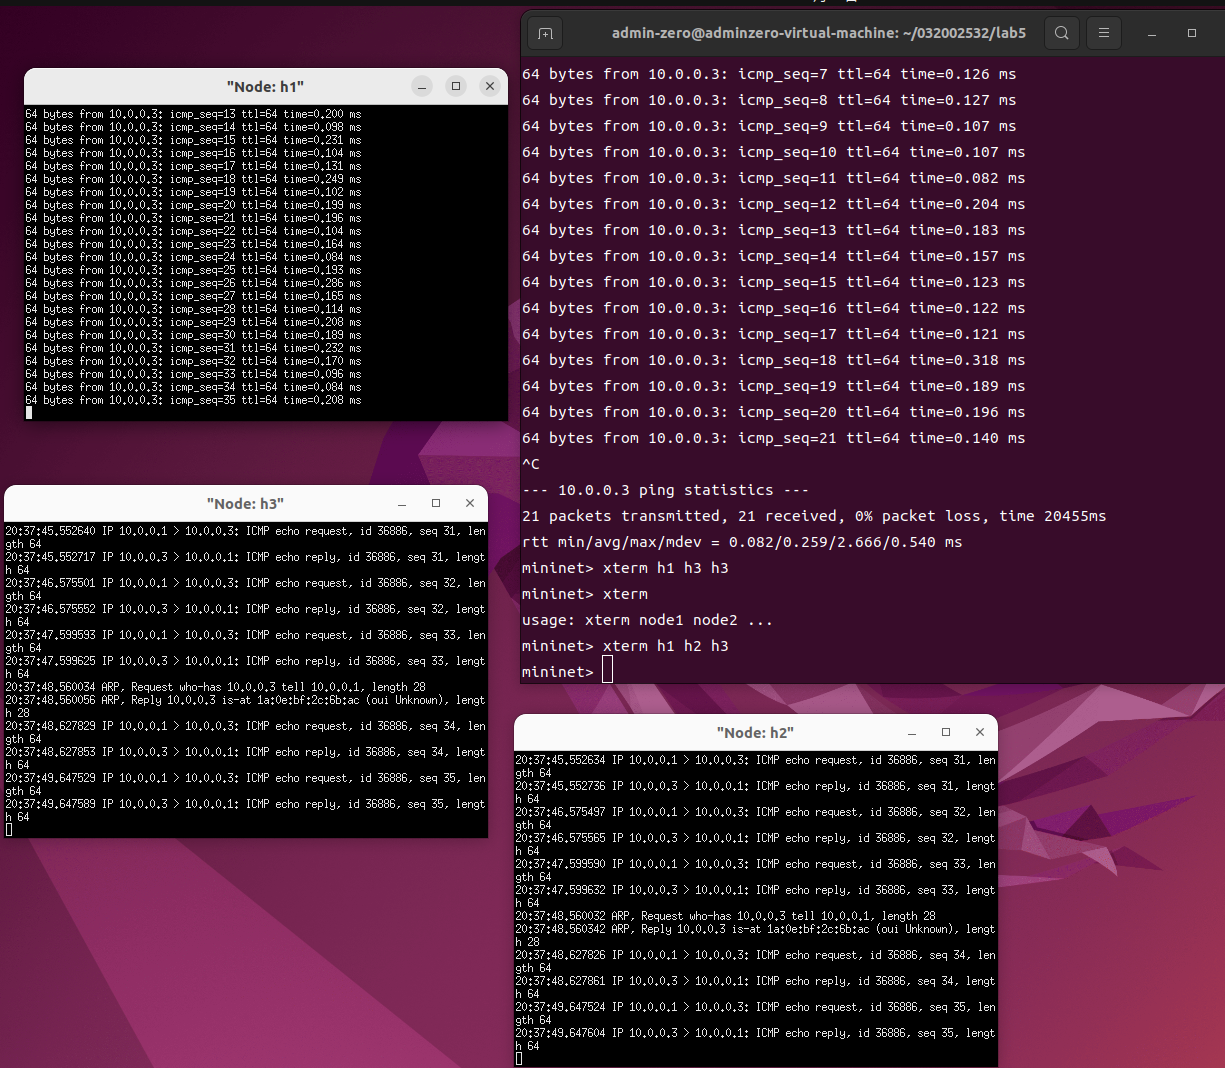Open search in main terminal header
The width and height of the screenshot is (1225, 1068).
click(1061, 33)
